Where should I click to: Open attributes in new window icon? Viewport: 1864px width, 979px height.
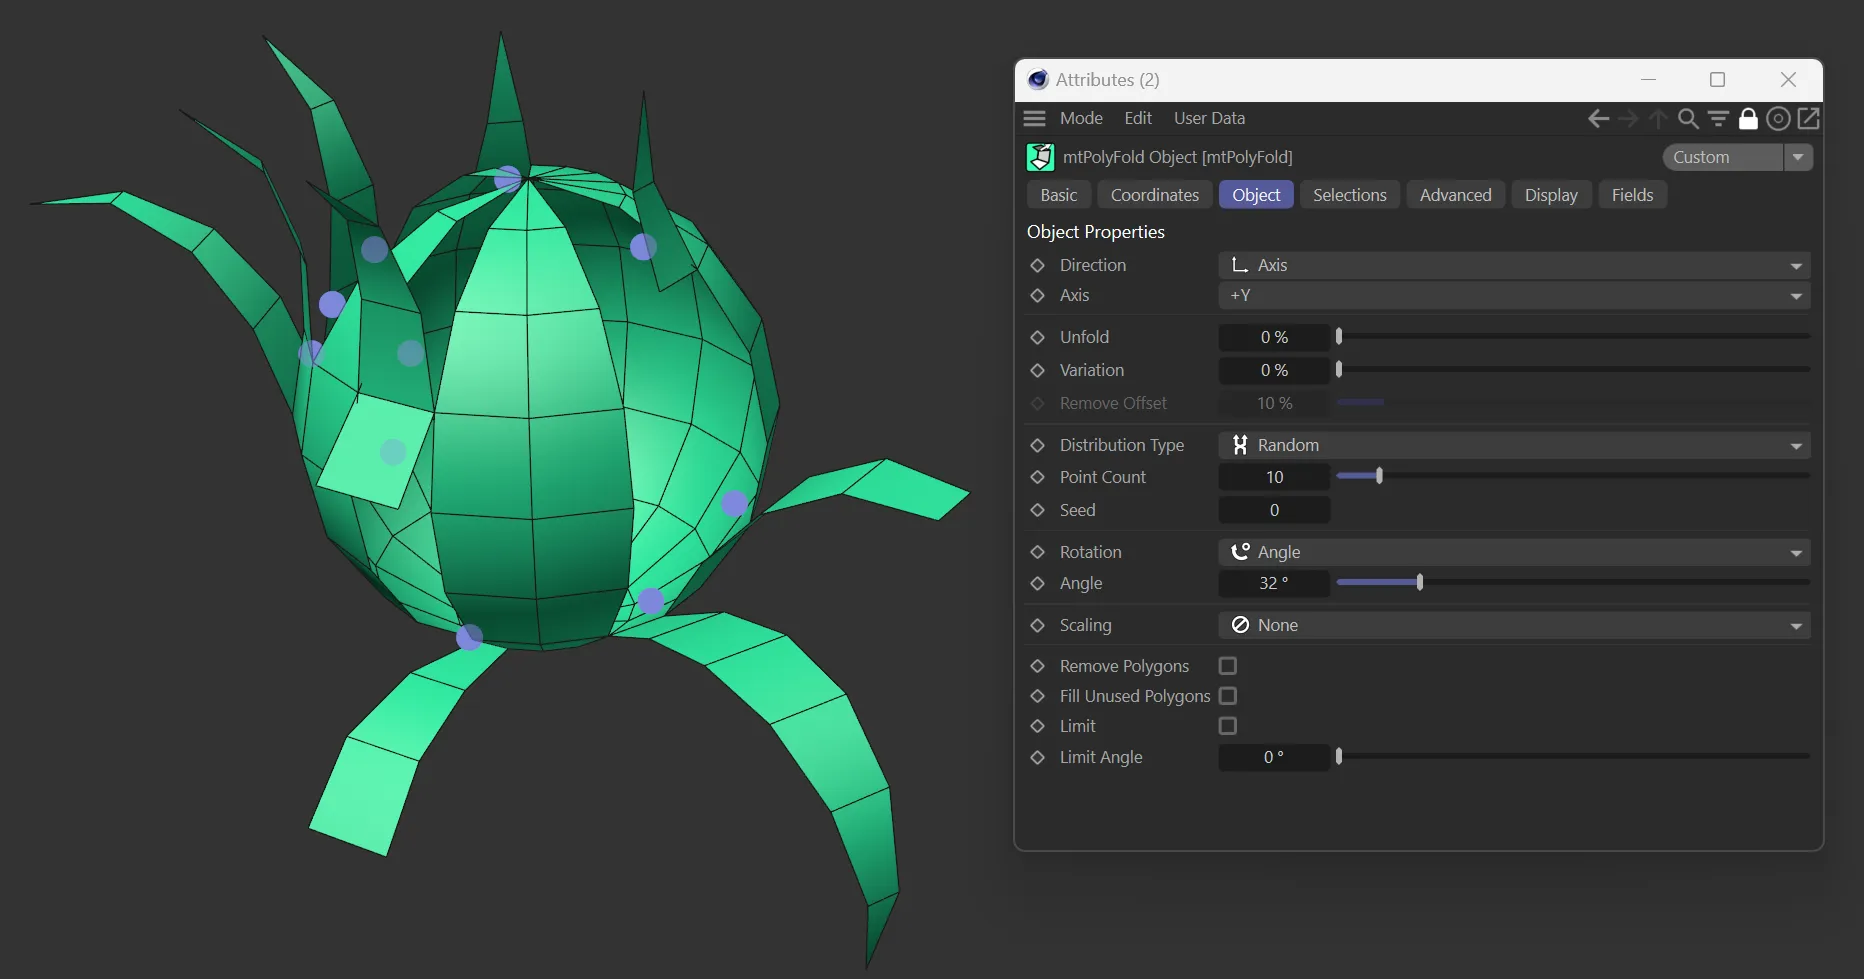pos(1808,119)
